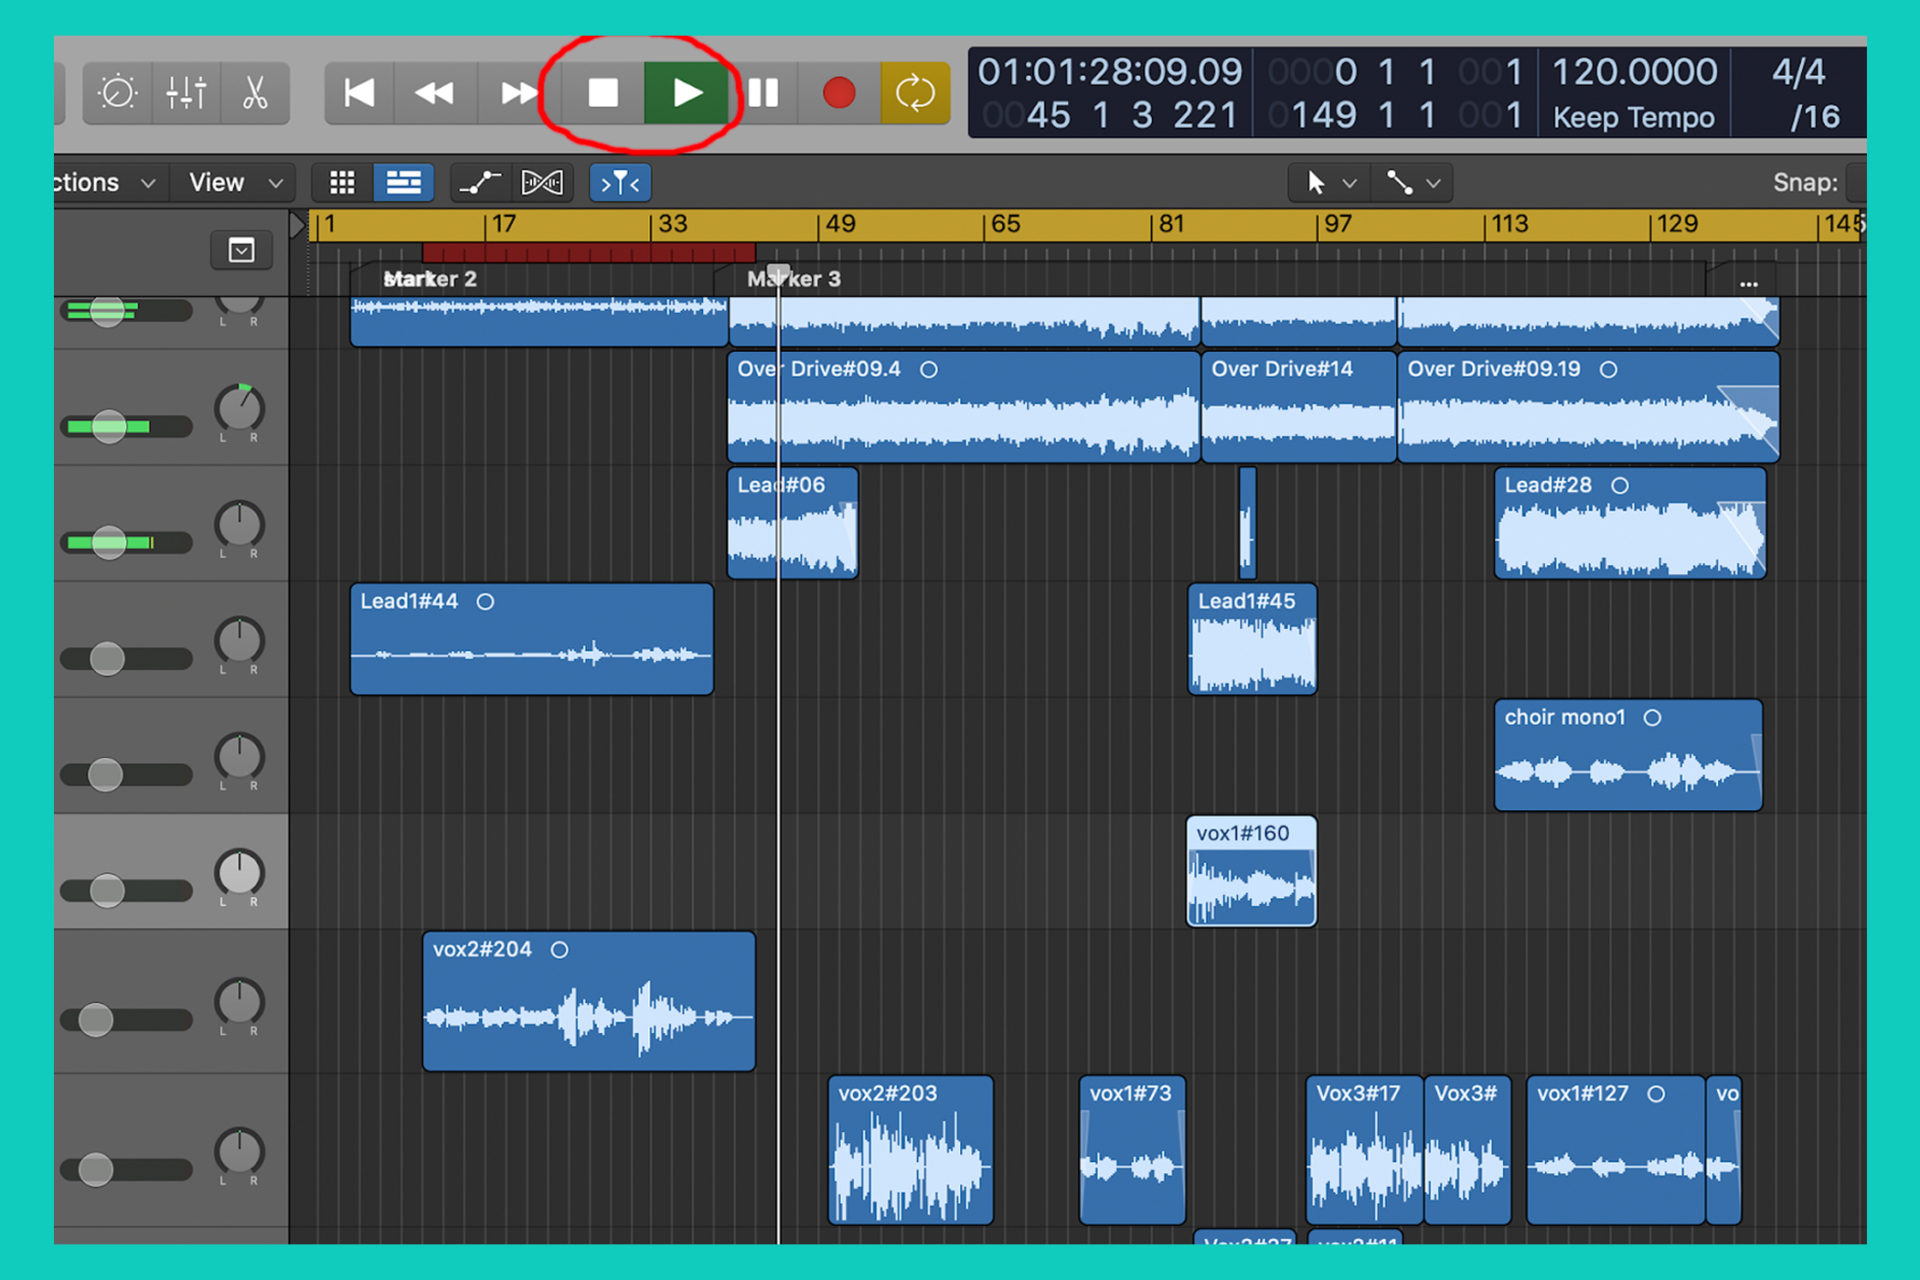
Task: Select the vox2#203 region
Action: tap(911, 1150)
